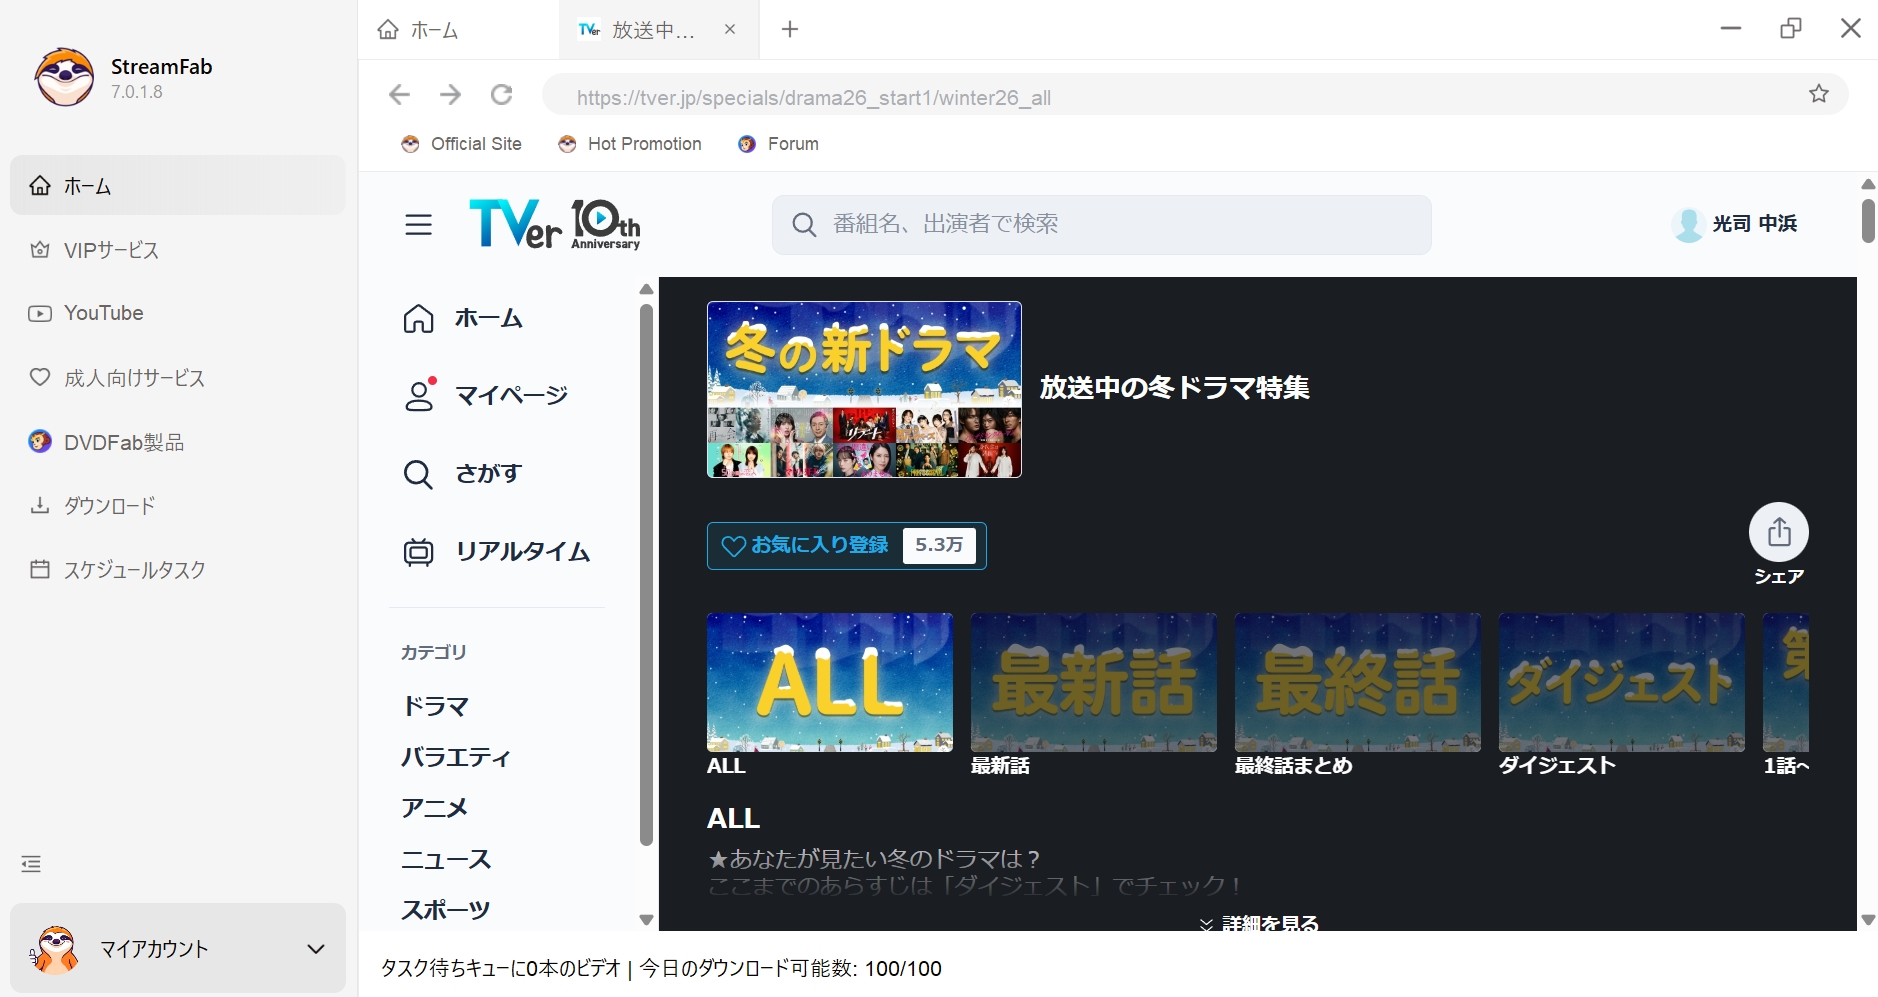This screenshot has height=997, width=1878.
Task: Close the 放送中 tab
Action: pos(730,29)
